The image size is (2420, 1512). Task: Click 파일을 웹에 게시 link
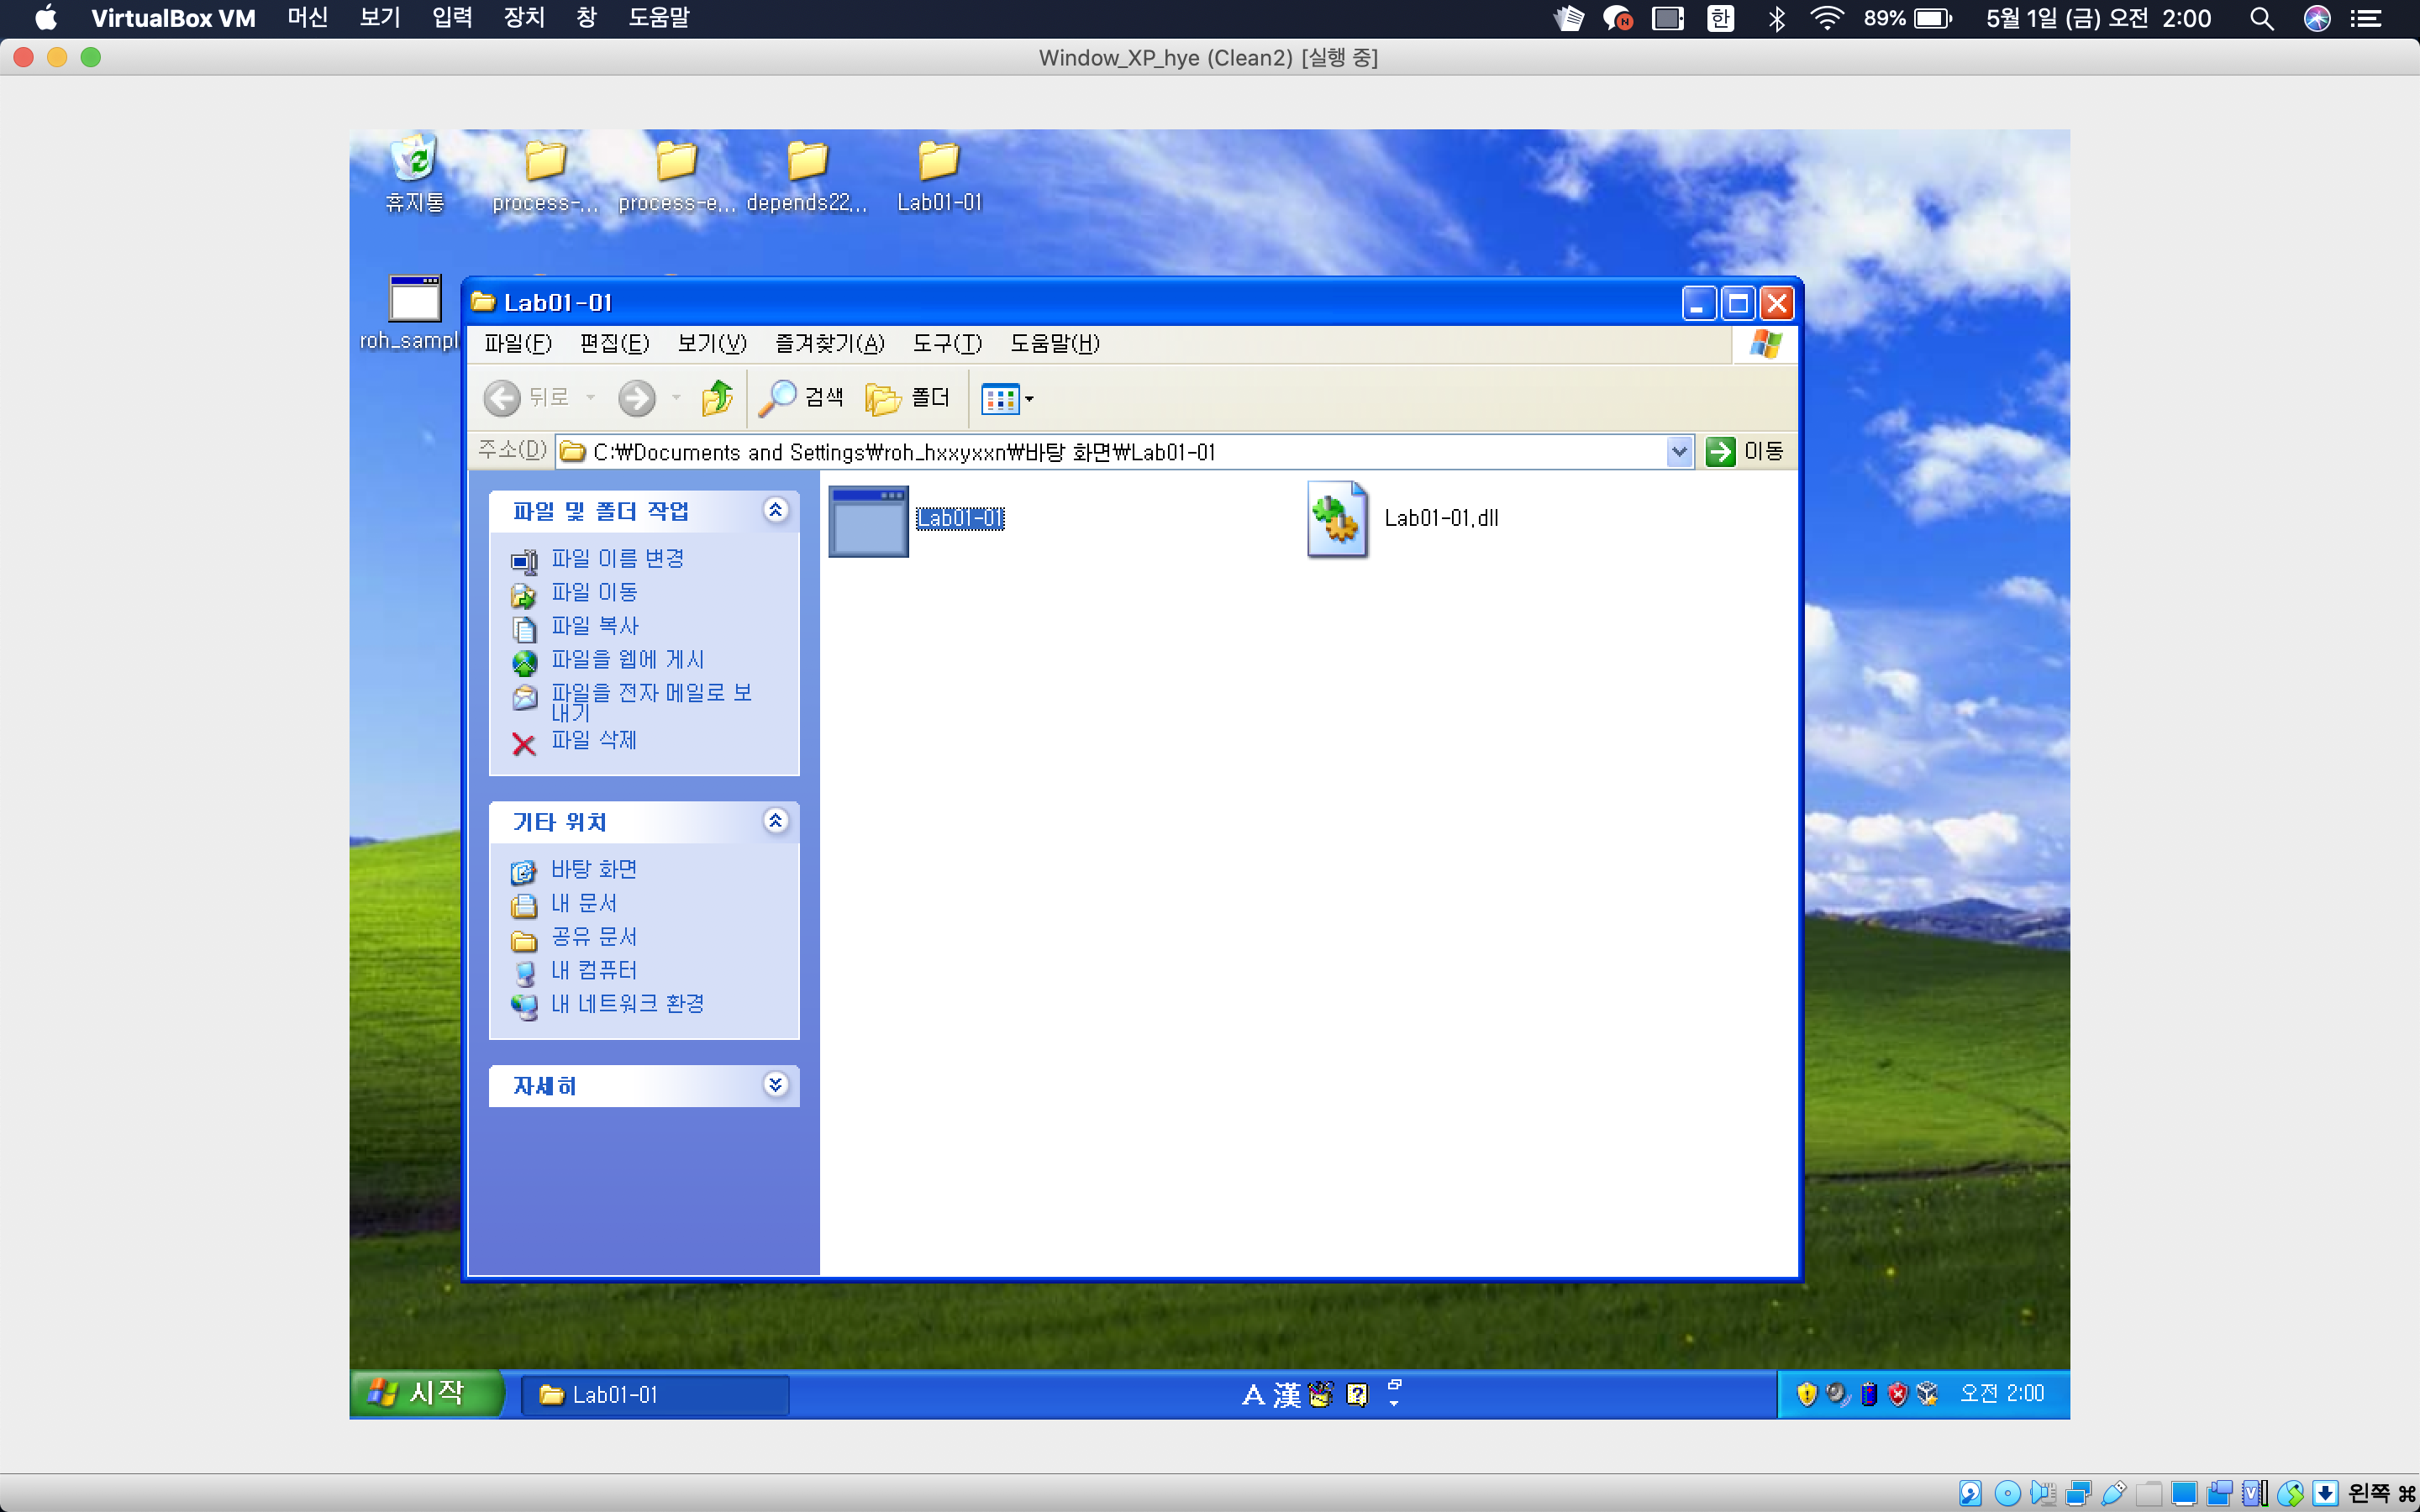tap(628, 660)
